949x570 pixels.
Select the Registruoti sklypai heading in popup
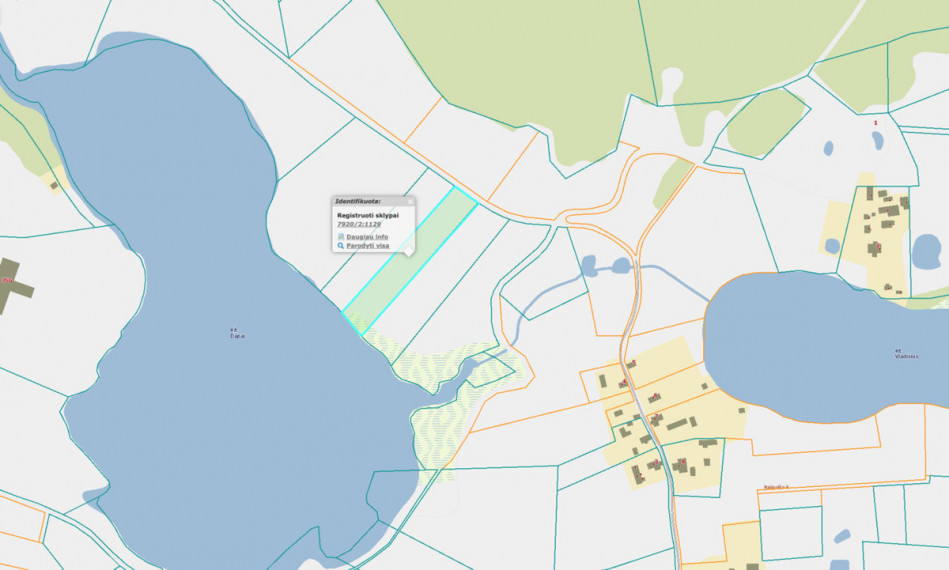(x=367, y=215)
